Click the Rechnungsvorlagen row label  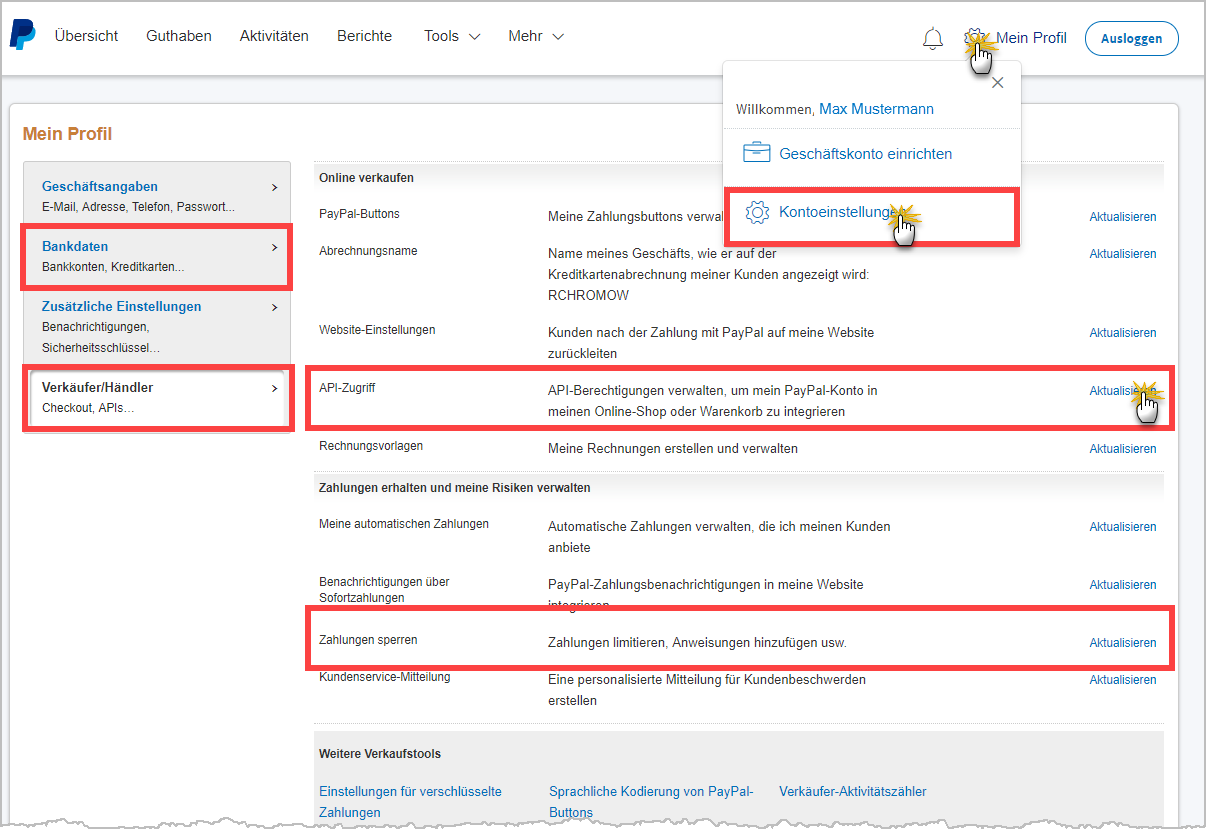pos(371,445)
